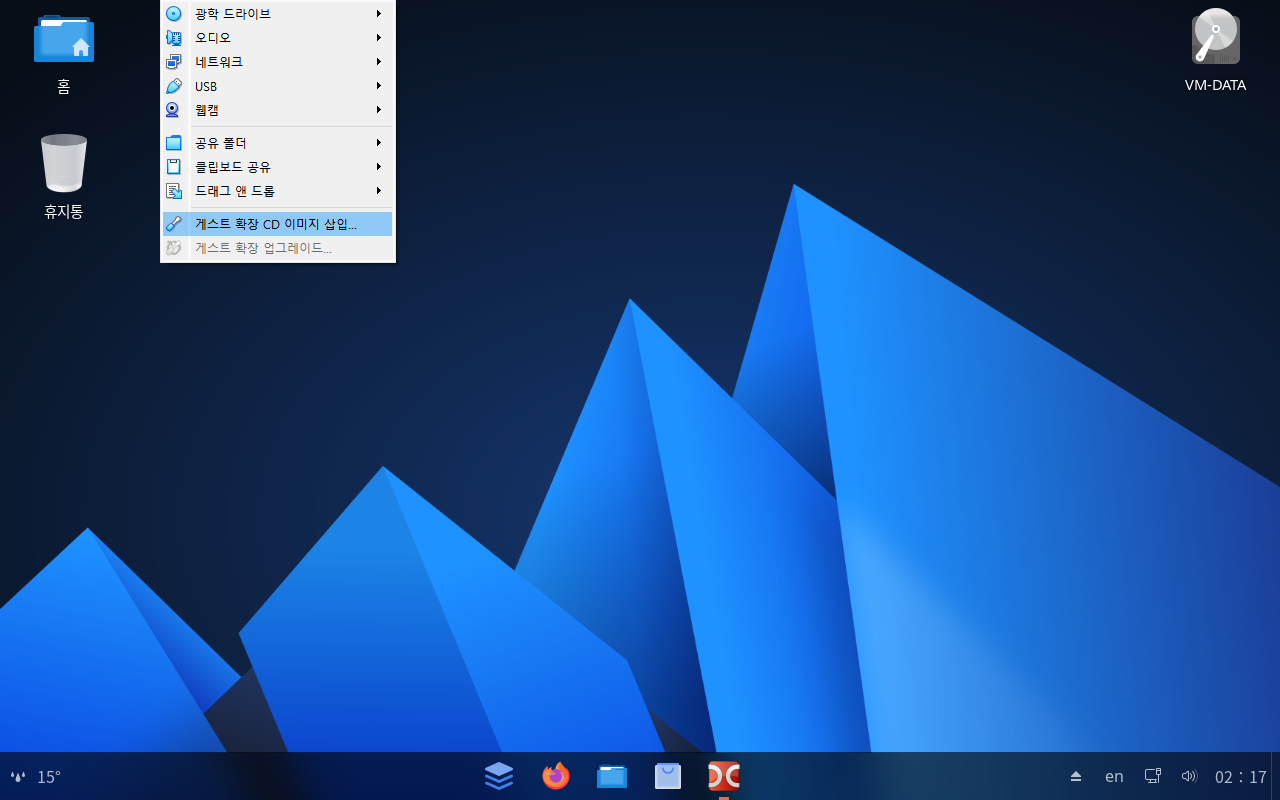Open the 15° weather widget

pyautogui.click(x=36, y=777)
